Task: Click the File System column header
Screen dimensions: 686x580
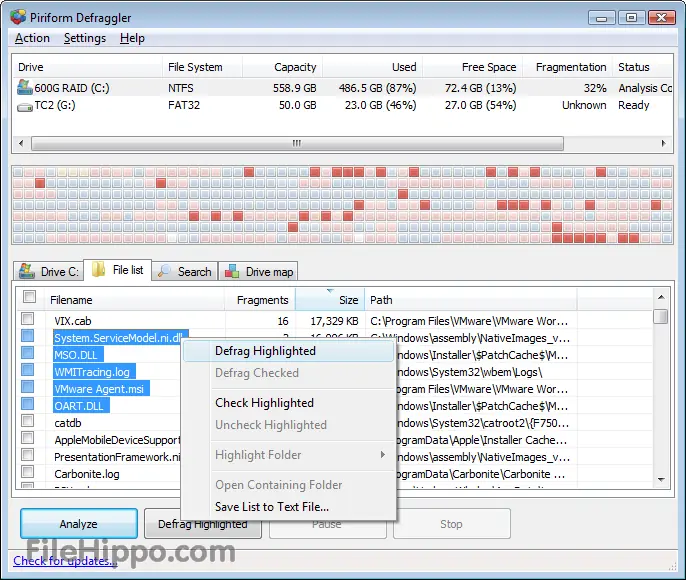Action: [202, 67]
